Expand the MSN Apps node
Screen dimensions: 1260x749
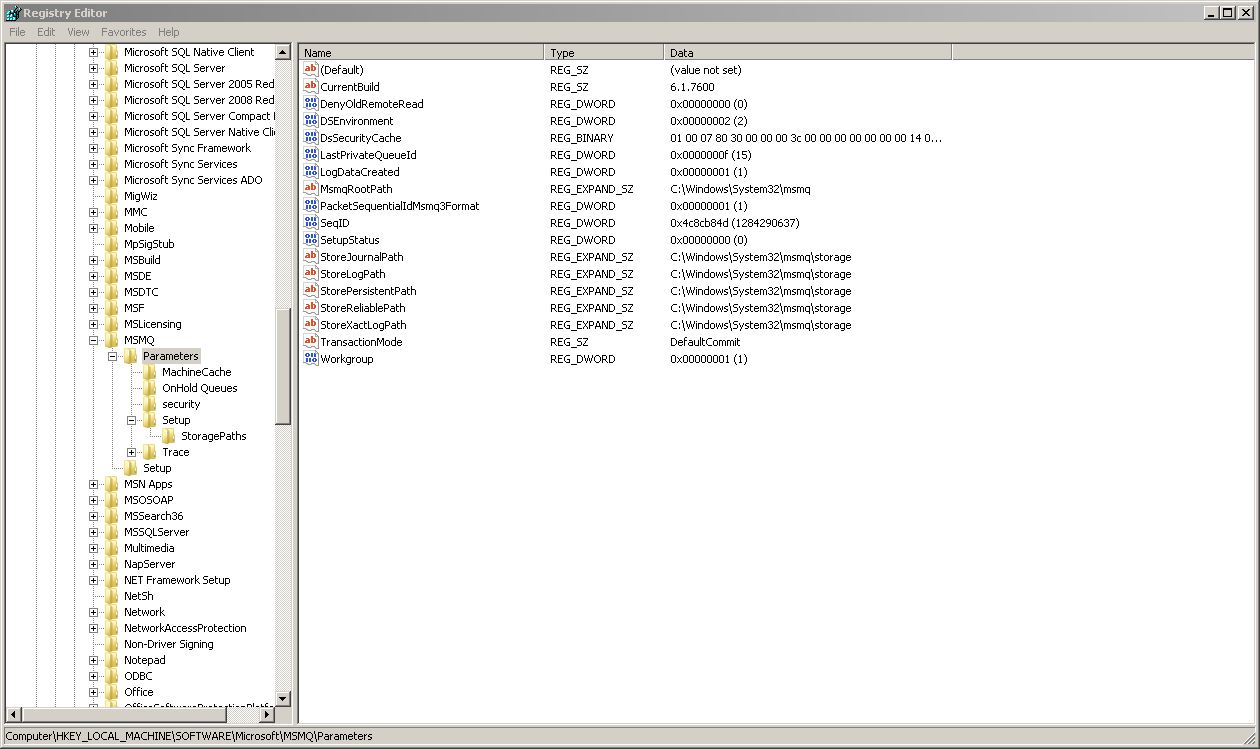(94, 484)
